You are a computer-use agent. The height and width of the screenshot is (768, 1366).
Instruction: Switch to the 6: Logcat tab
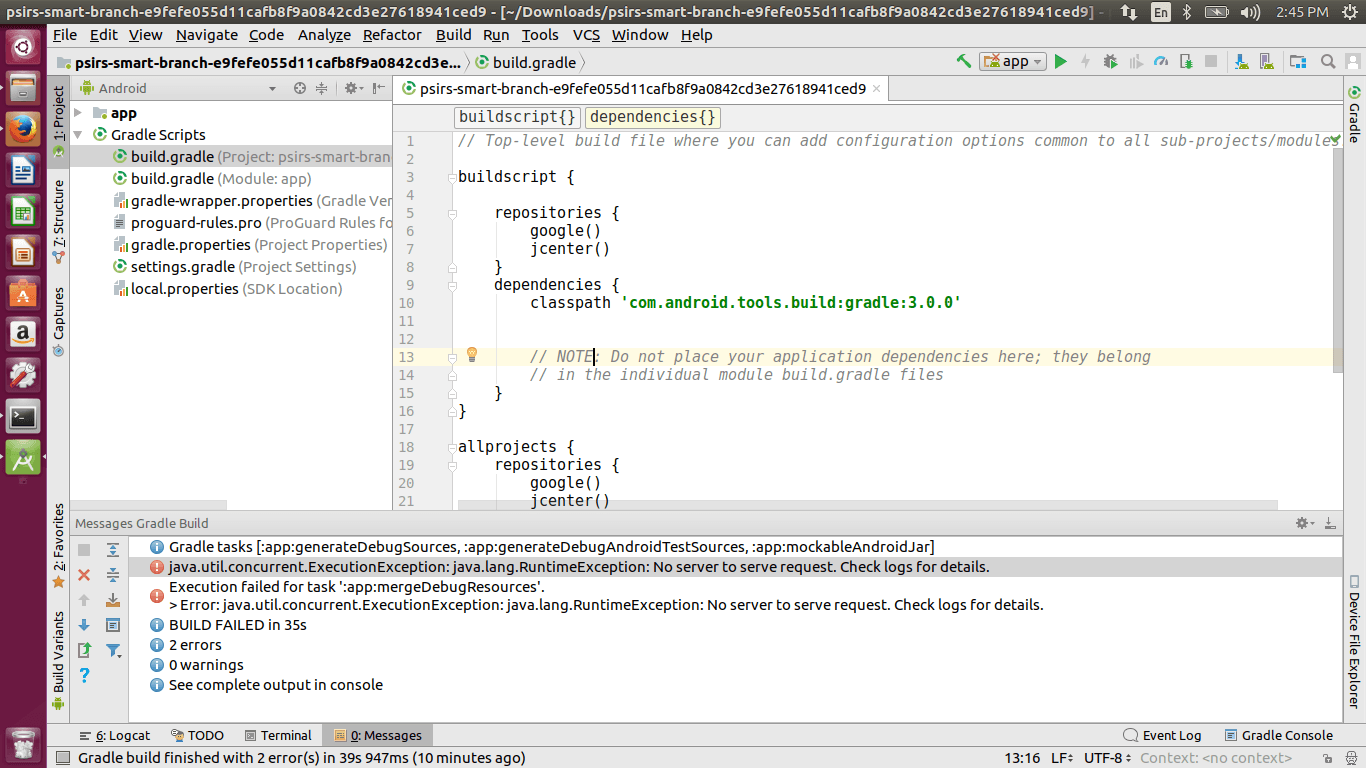click(x=115, y=735)
